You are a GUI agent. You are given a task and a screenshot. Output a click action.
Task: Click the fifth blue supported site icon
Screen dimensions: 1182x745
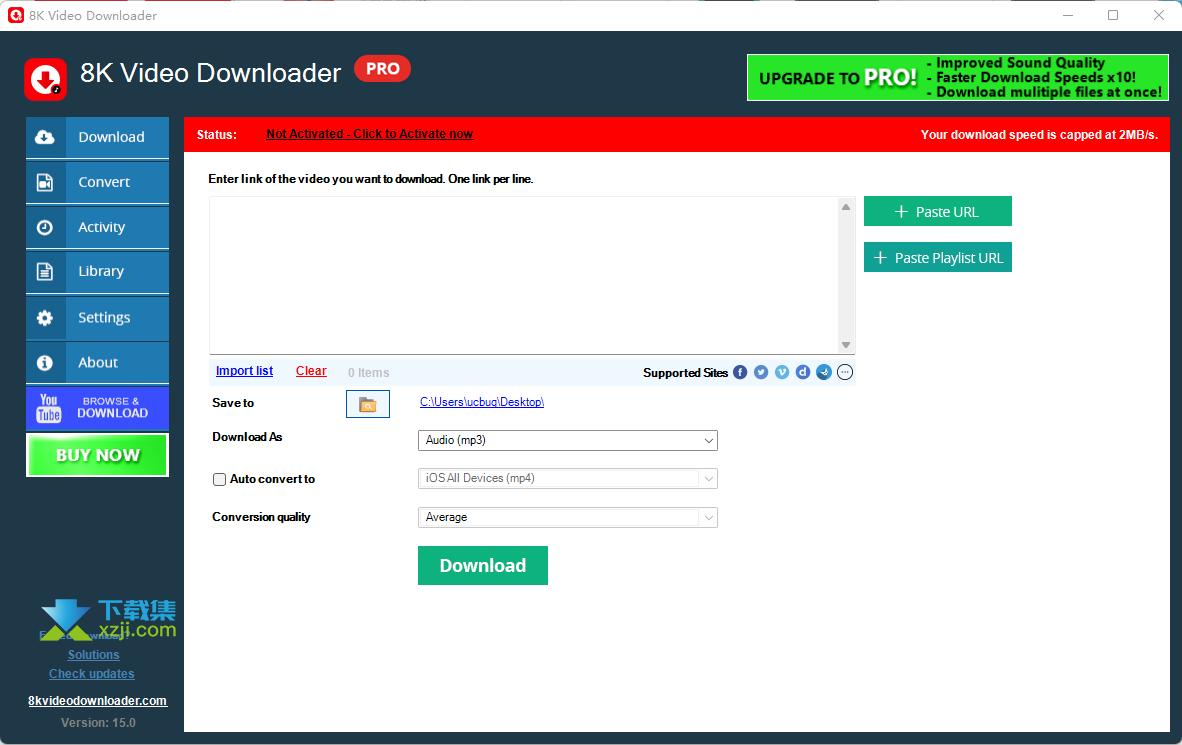824,372
